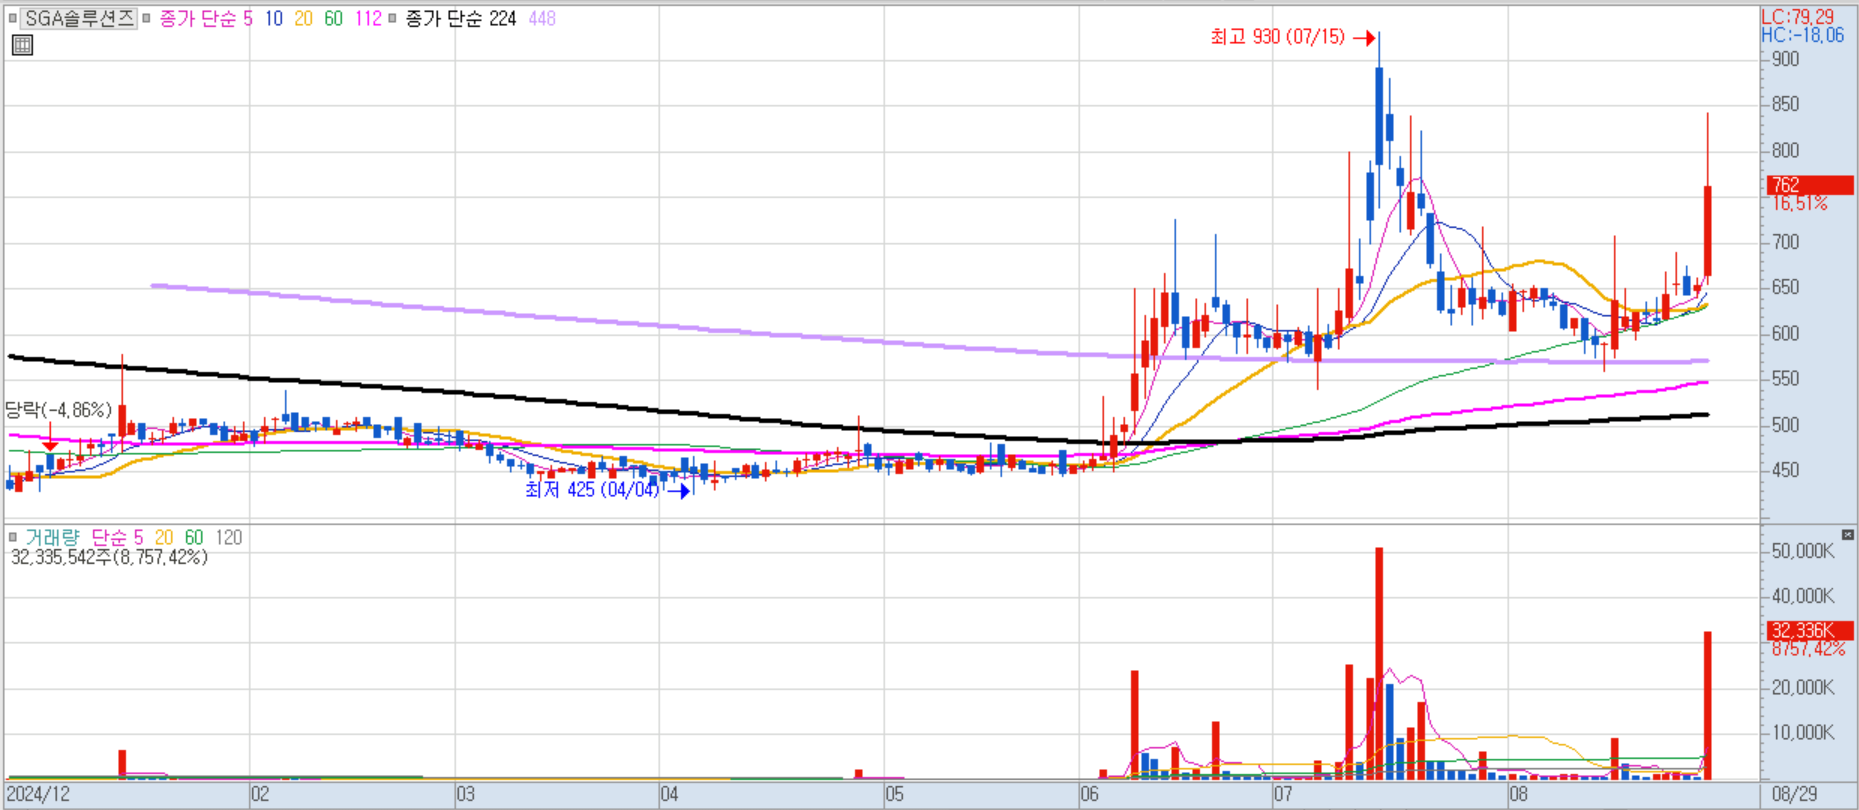Toggle the square marker before 종가 단순 5
The height and width of the screenshot is (810, 1859).
(146, 18)
